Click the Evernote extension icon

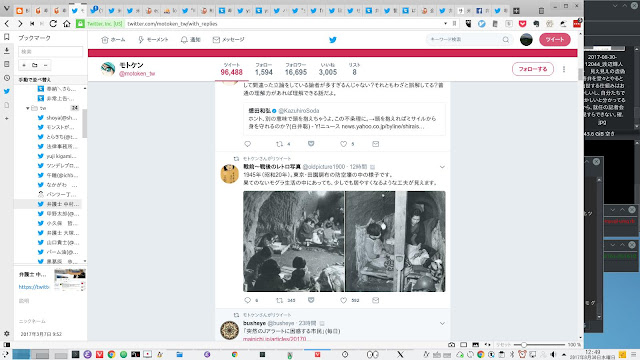coord(536,24)
